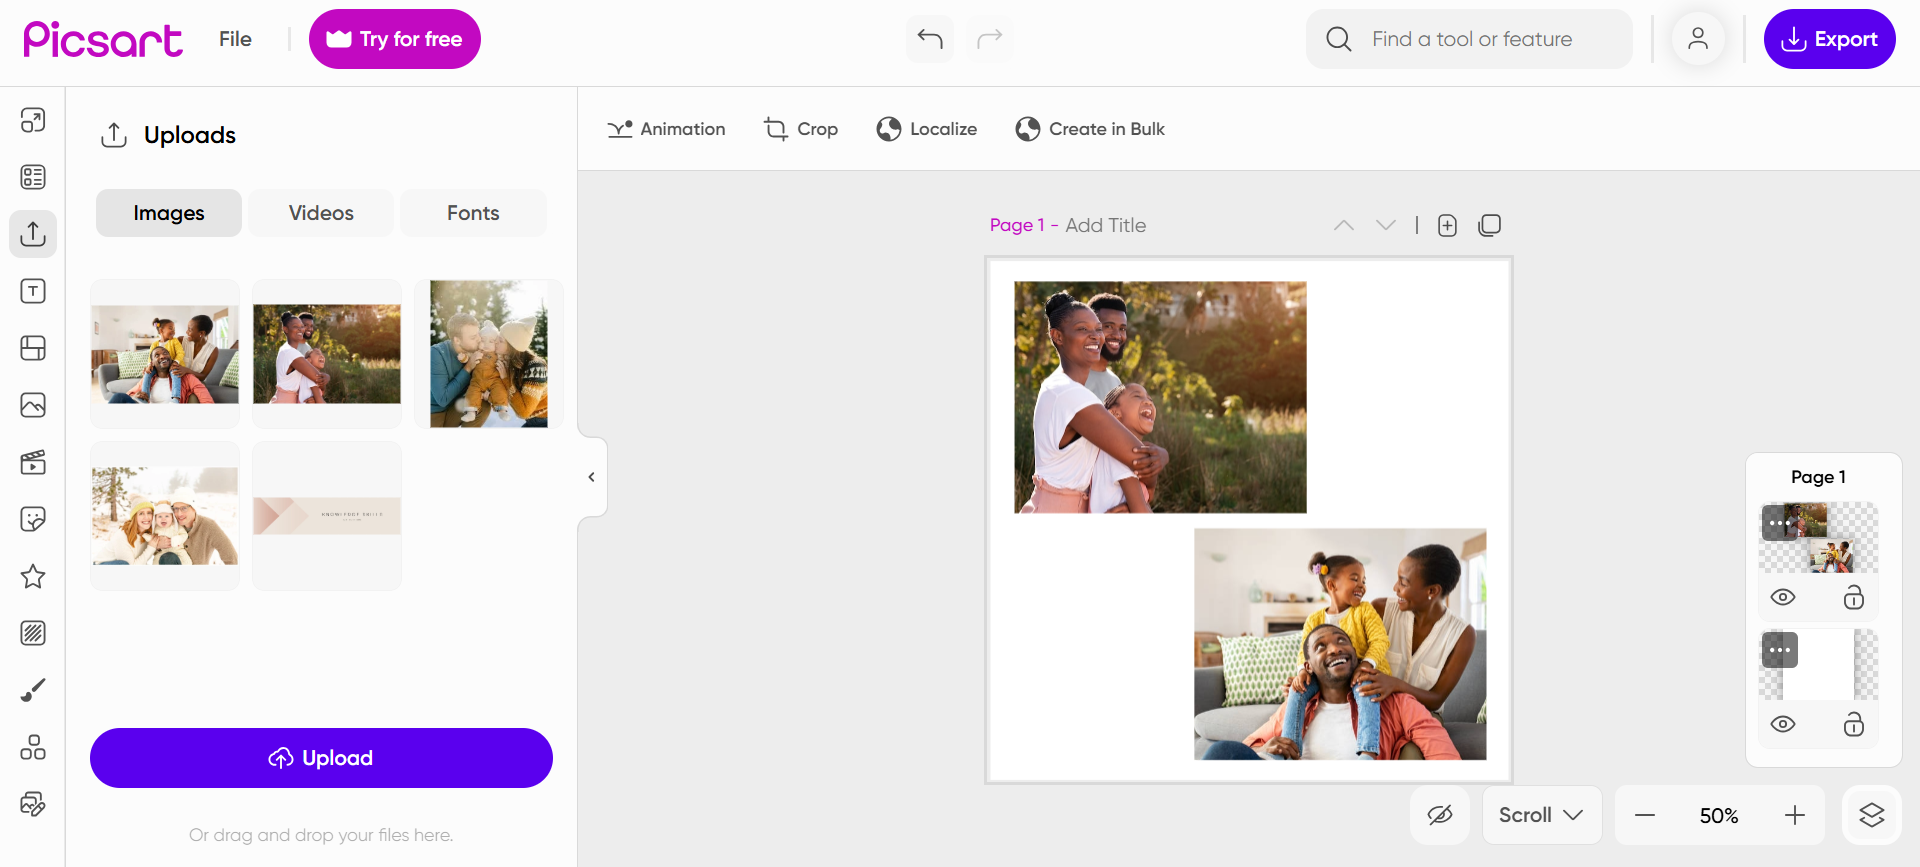Open the resize/layout tool in sidebar
Screen dimensions: 1920x867
point(33,120)
